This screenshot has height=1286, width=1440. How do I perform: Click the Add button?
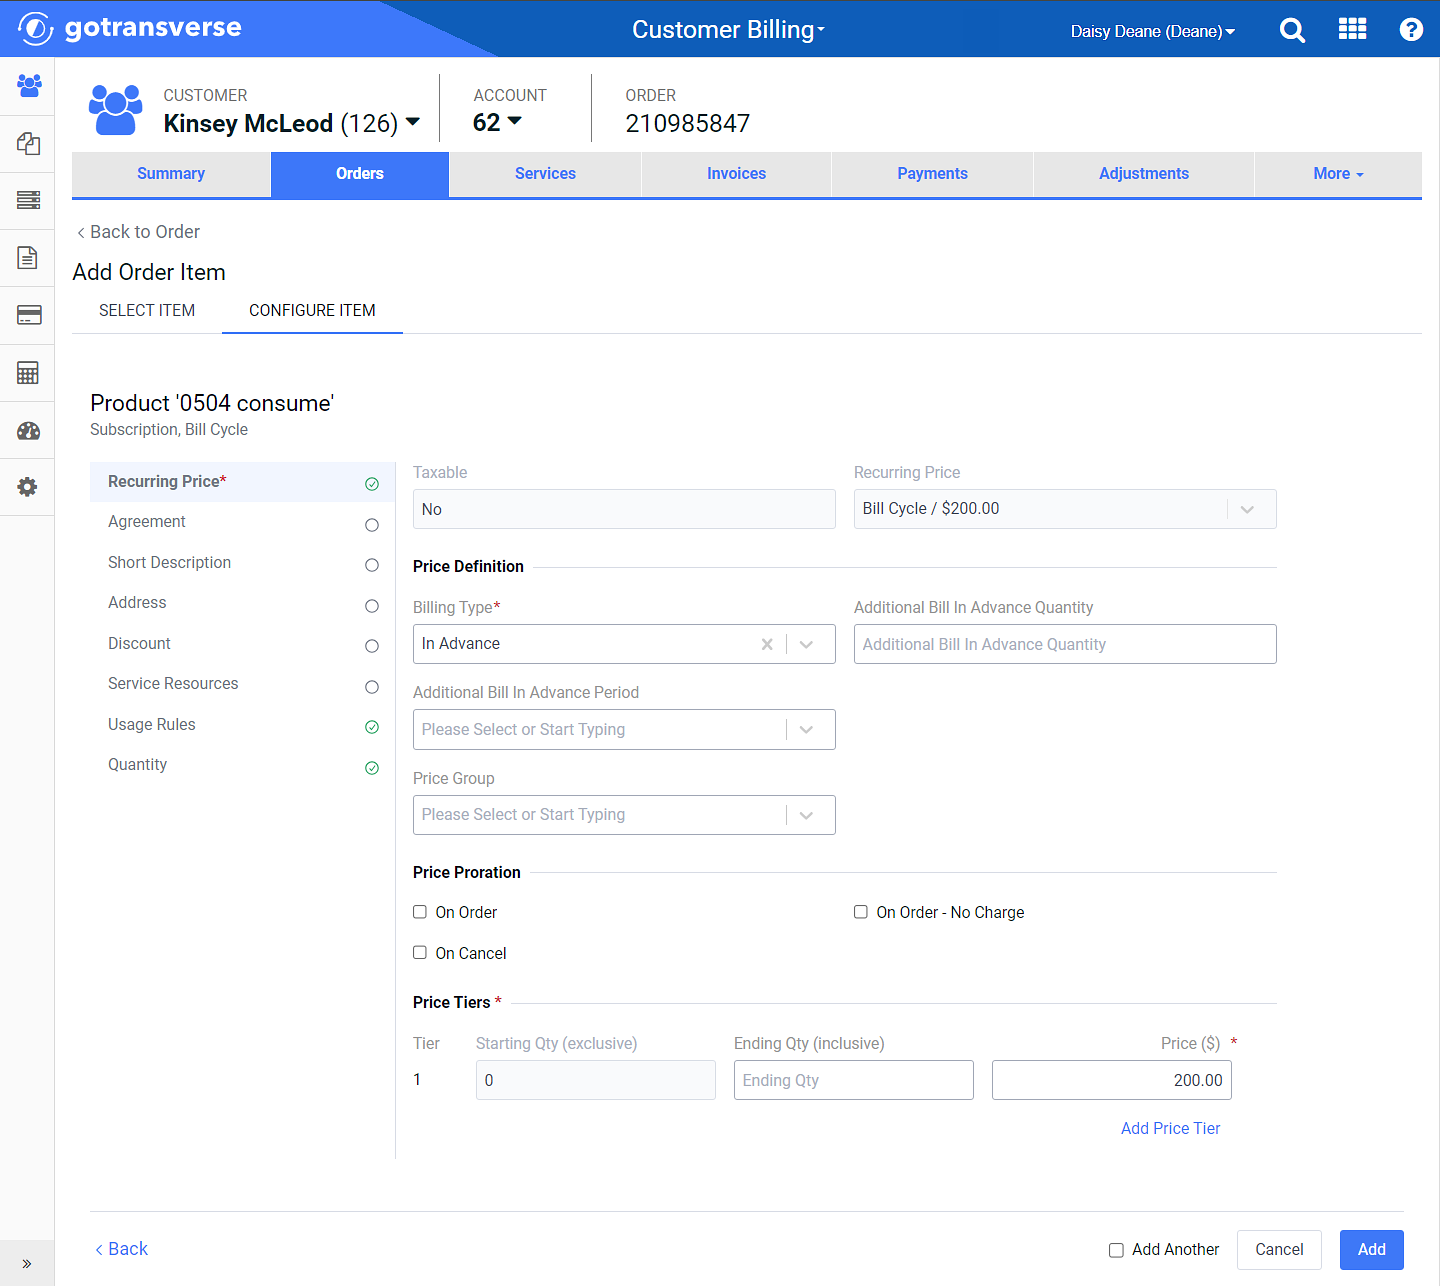click(1371, 1250)
